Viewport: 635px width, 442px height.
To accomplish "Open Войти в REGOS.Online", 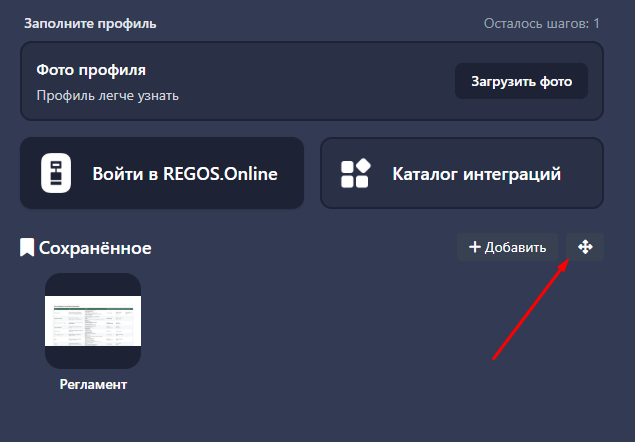I will [x=161, y=173].
